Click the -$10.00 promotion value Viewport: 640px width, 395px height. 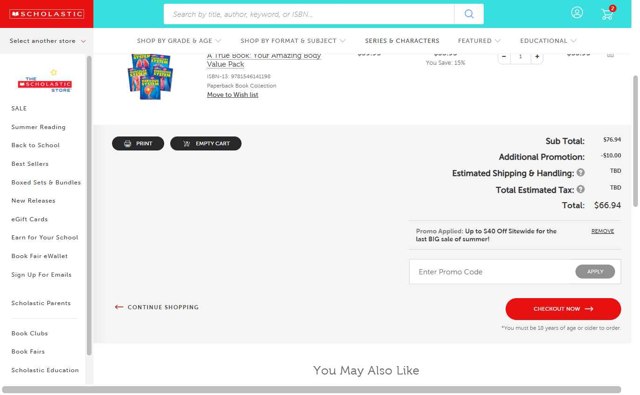tap(611, 155)
